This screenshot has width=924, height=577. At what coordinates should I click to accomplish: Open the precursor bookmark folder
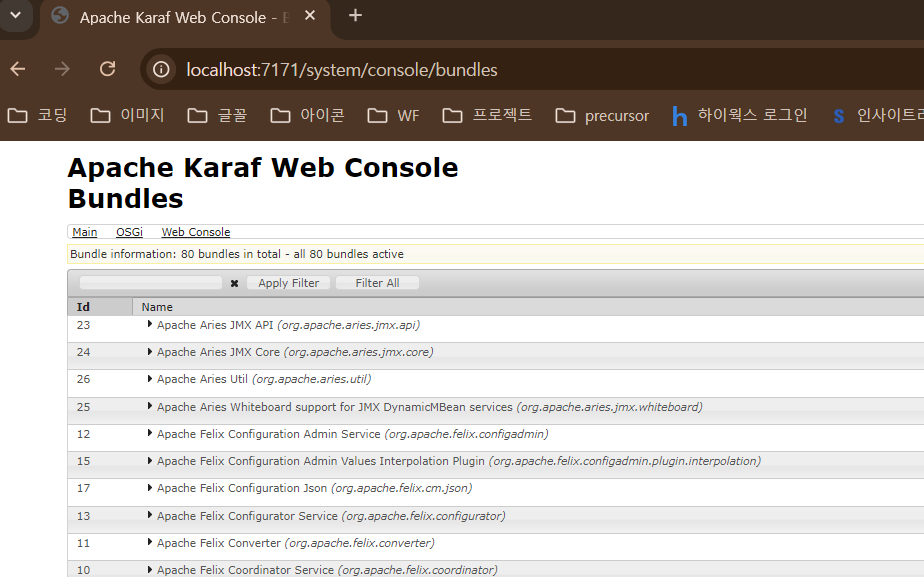[602, 116]
